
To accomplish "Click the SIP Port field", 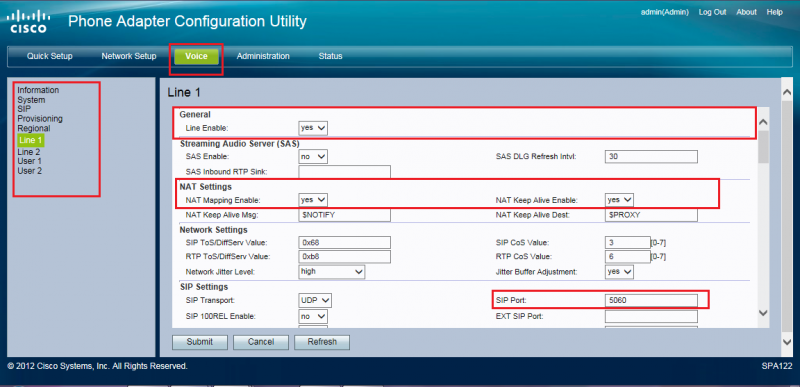I will point(651,301).
